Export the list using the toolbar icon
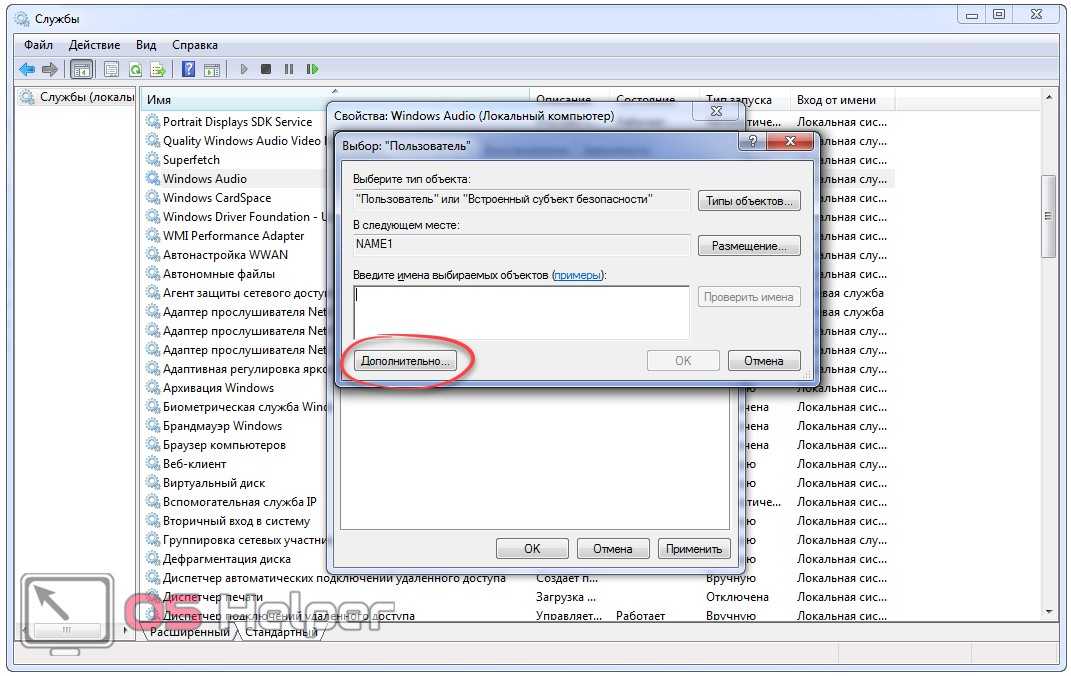Screen dimensions: 1071x676 [158, 70]
